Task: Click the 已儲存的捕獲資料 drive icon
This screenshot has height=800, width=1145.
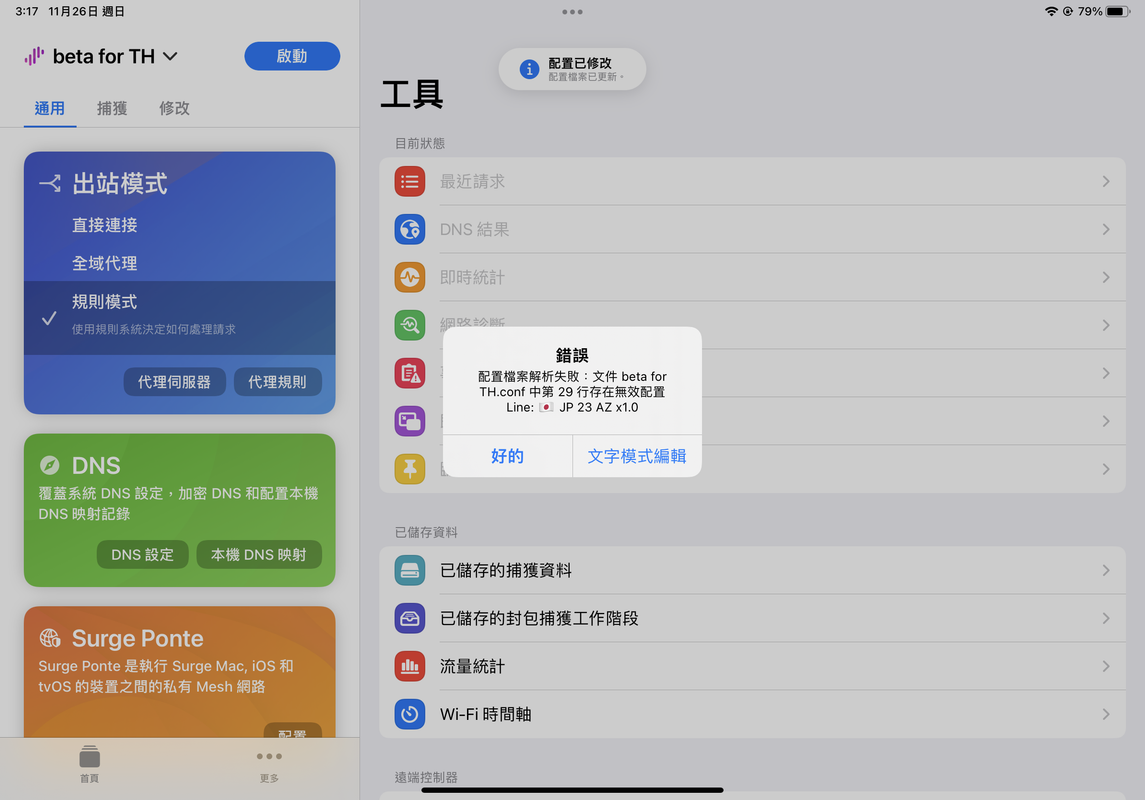Action: [x=410, y=570]
